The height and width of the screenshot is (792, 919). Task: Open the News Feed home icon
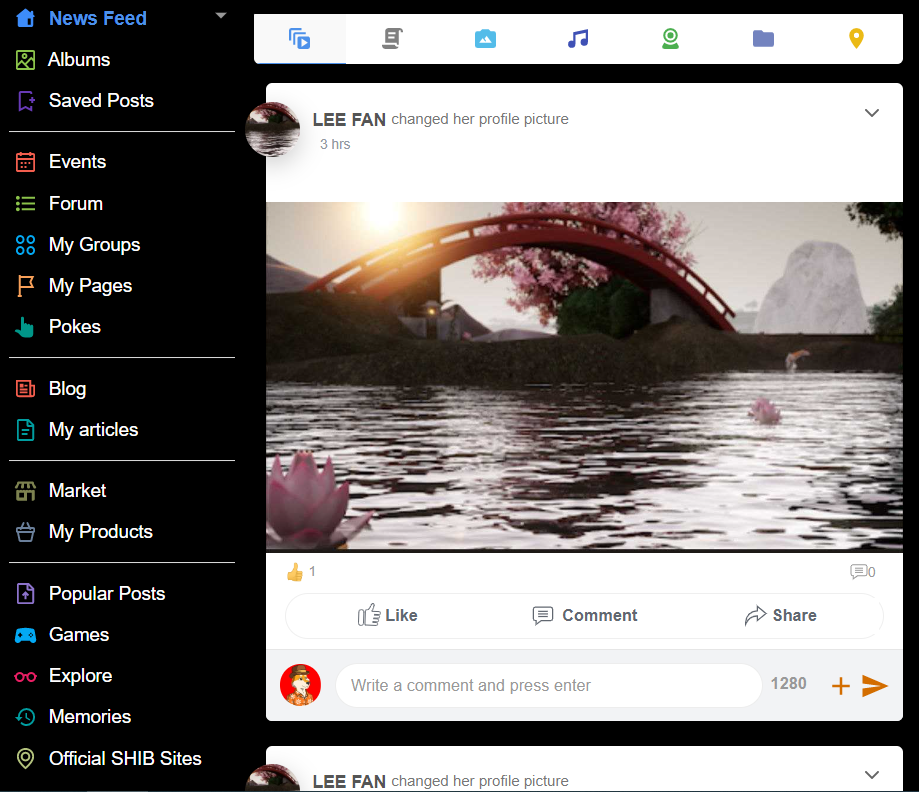coord(25,18)
